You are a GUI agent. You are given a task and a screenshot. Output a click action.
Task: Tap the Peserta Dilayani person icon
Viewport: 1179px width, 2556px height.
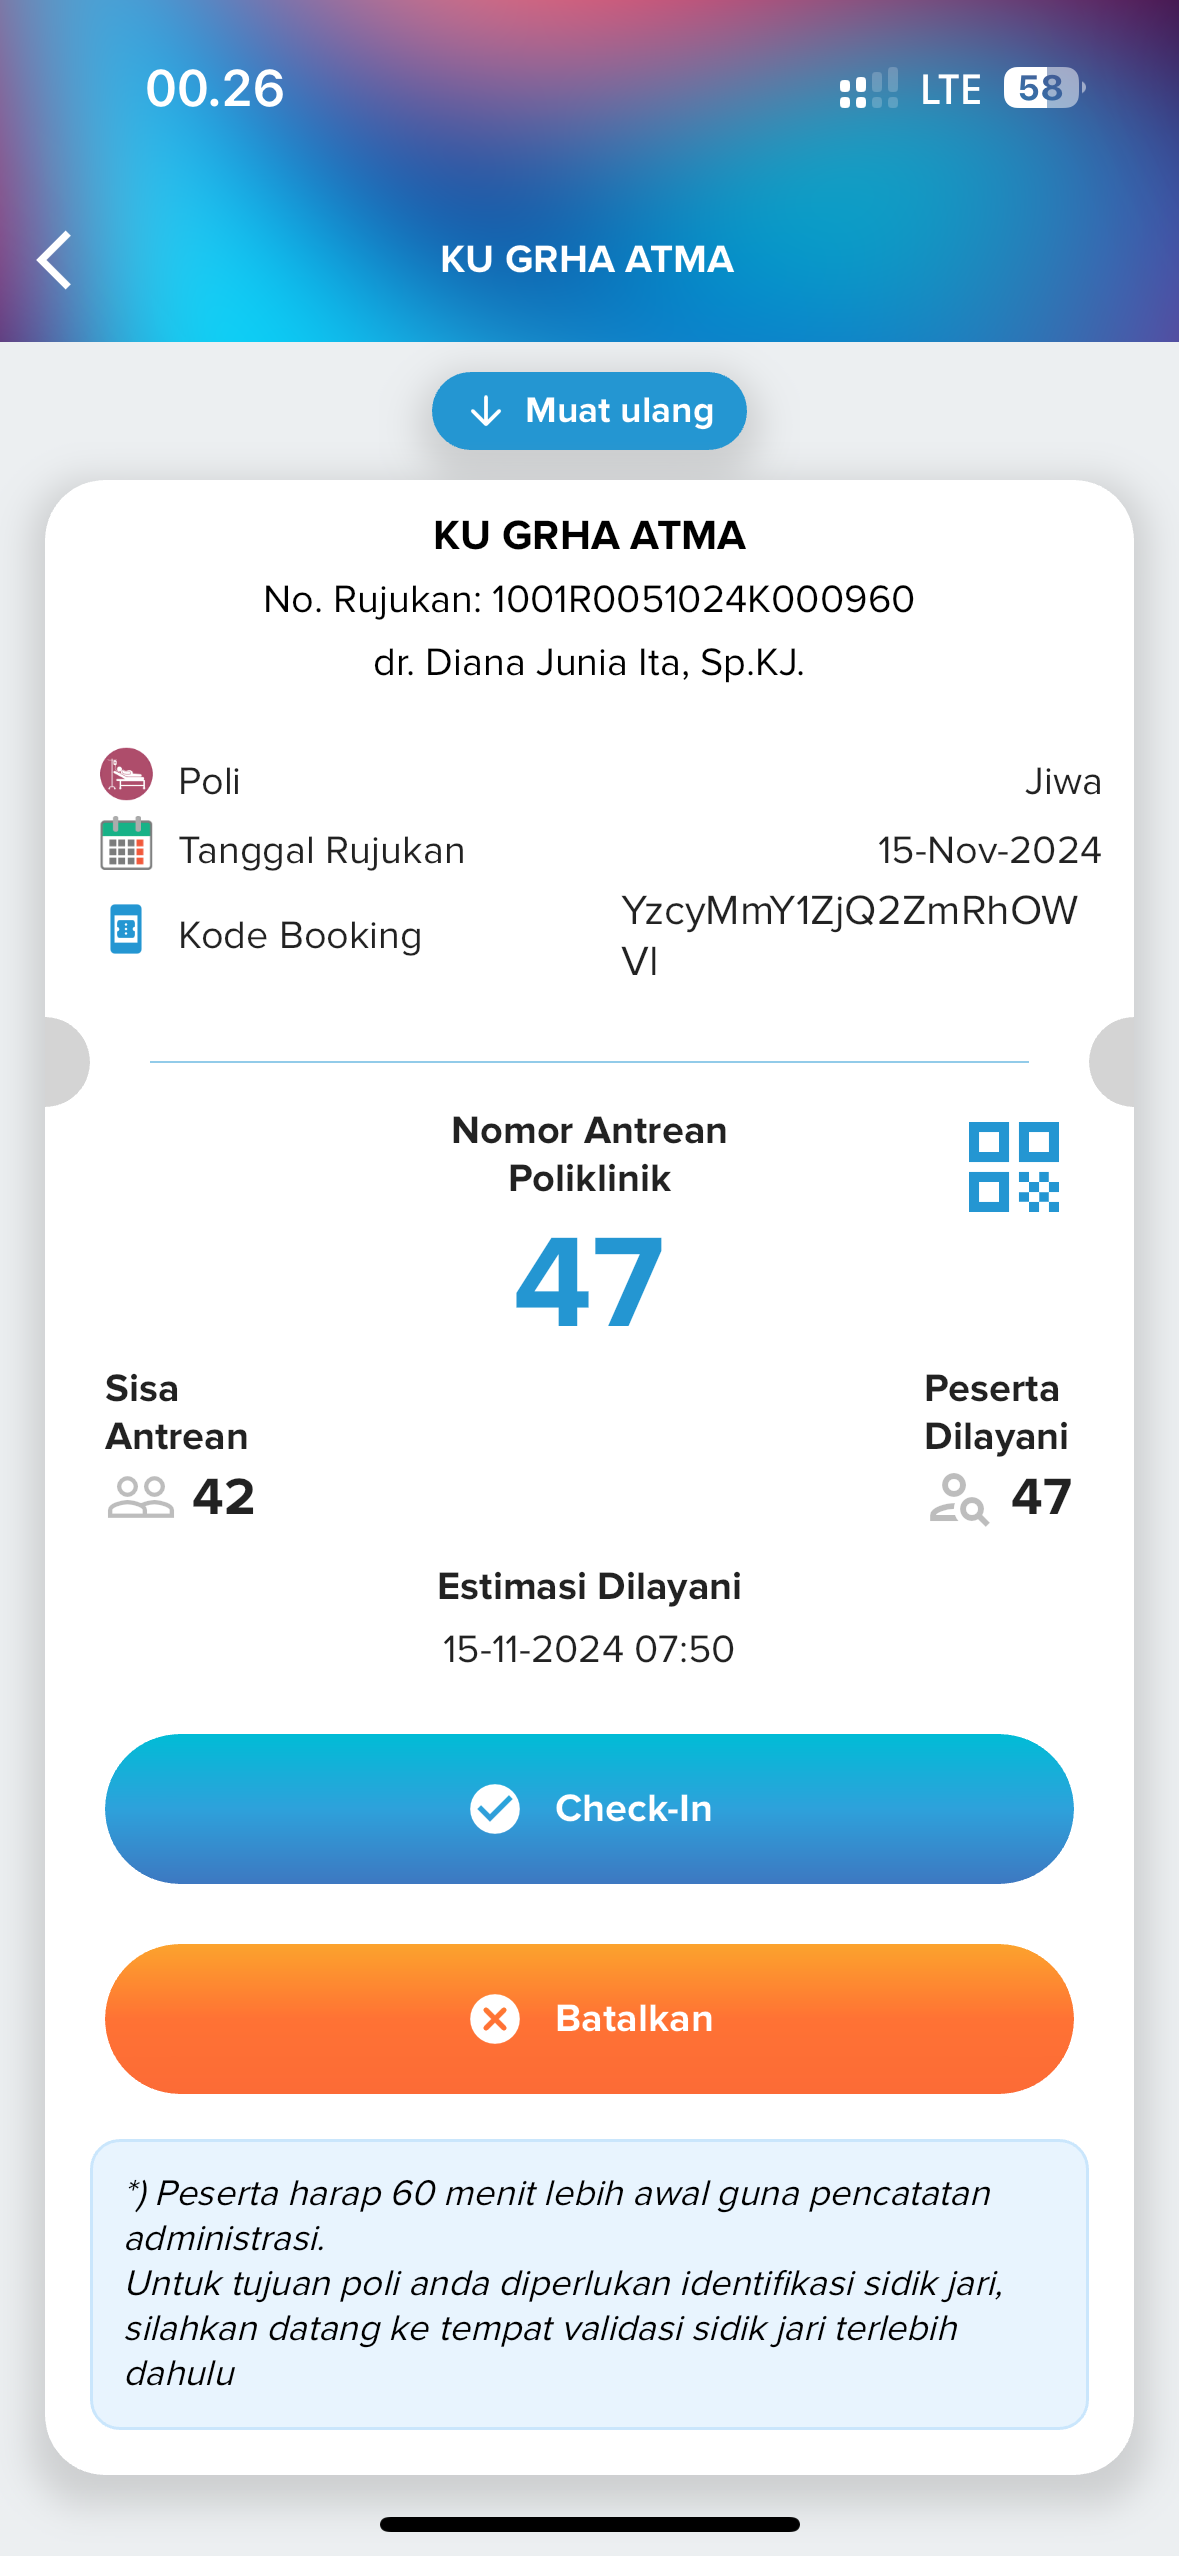[958, 1498]
